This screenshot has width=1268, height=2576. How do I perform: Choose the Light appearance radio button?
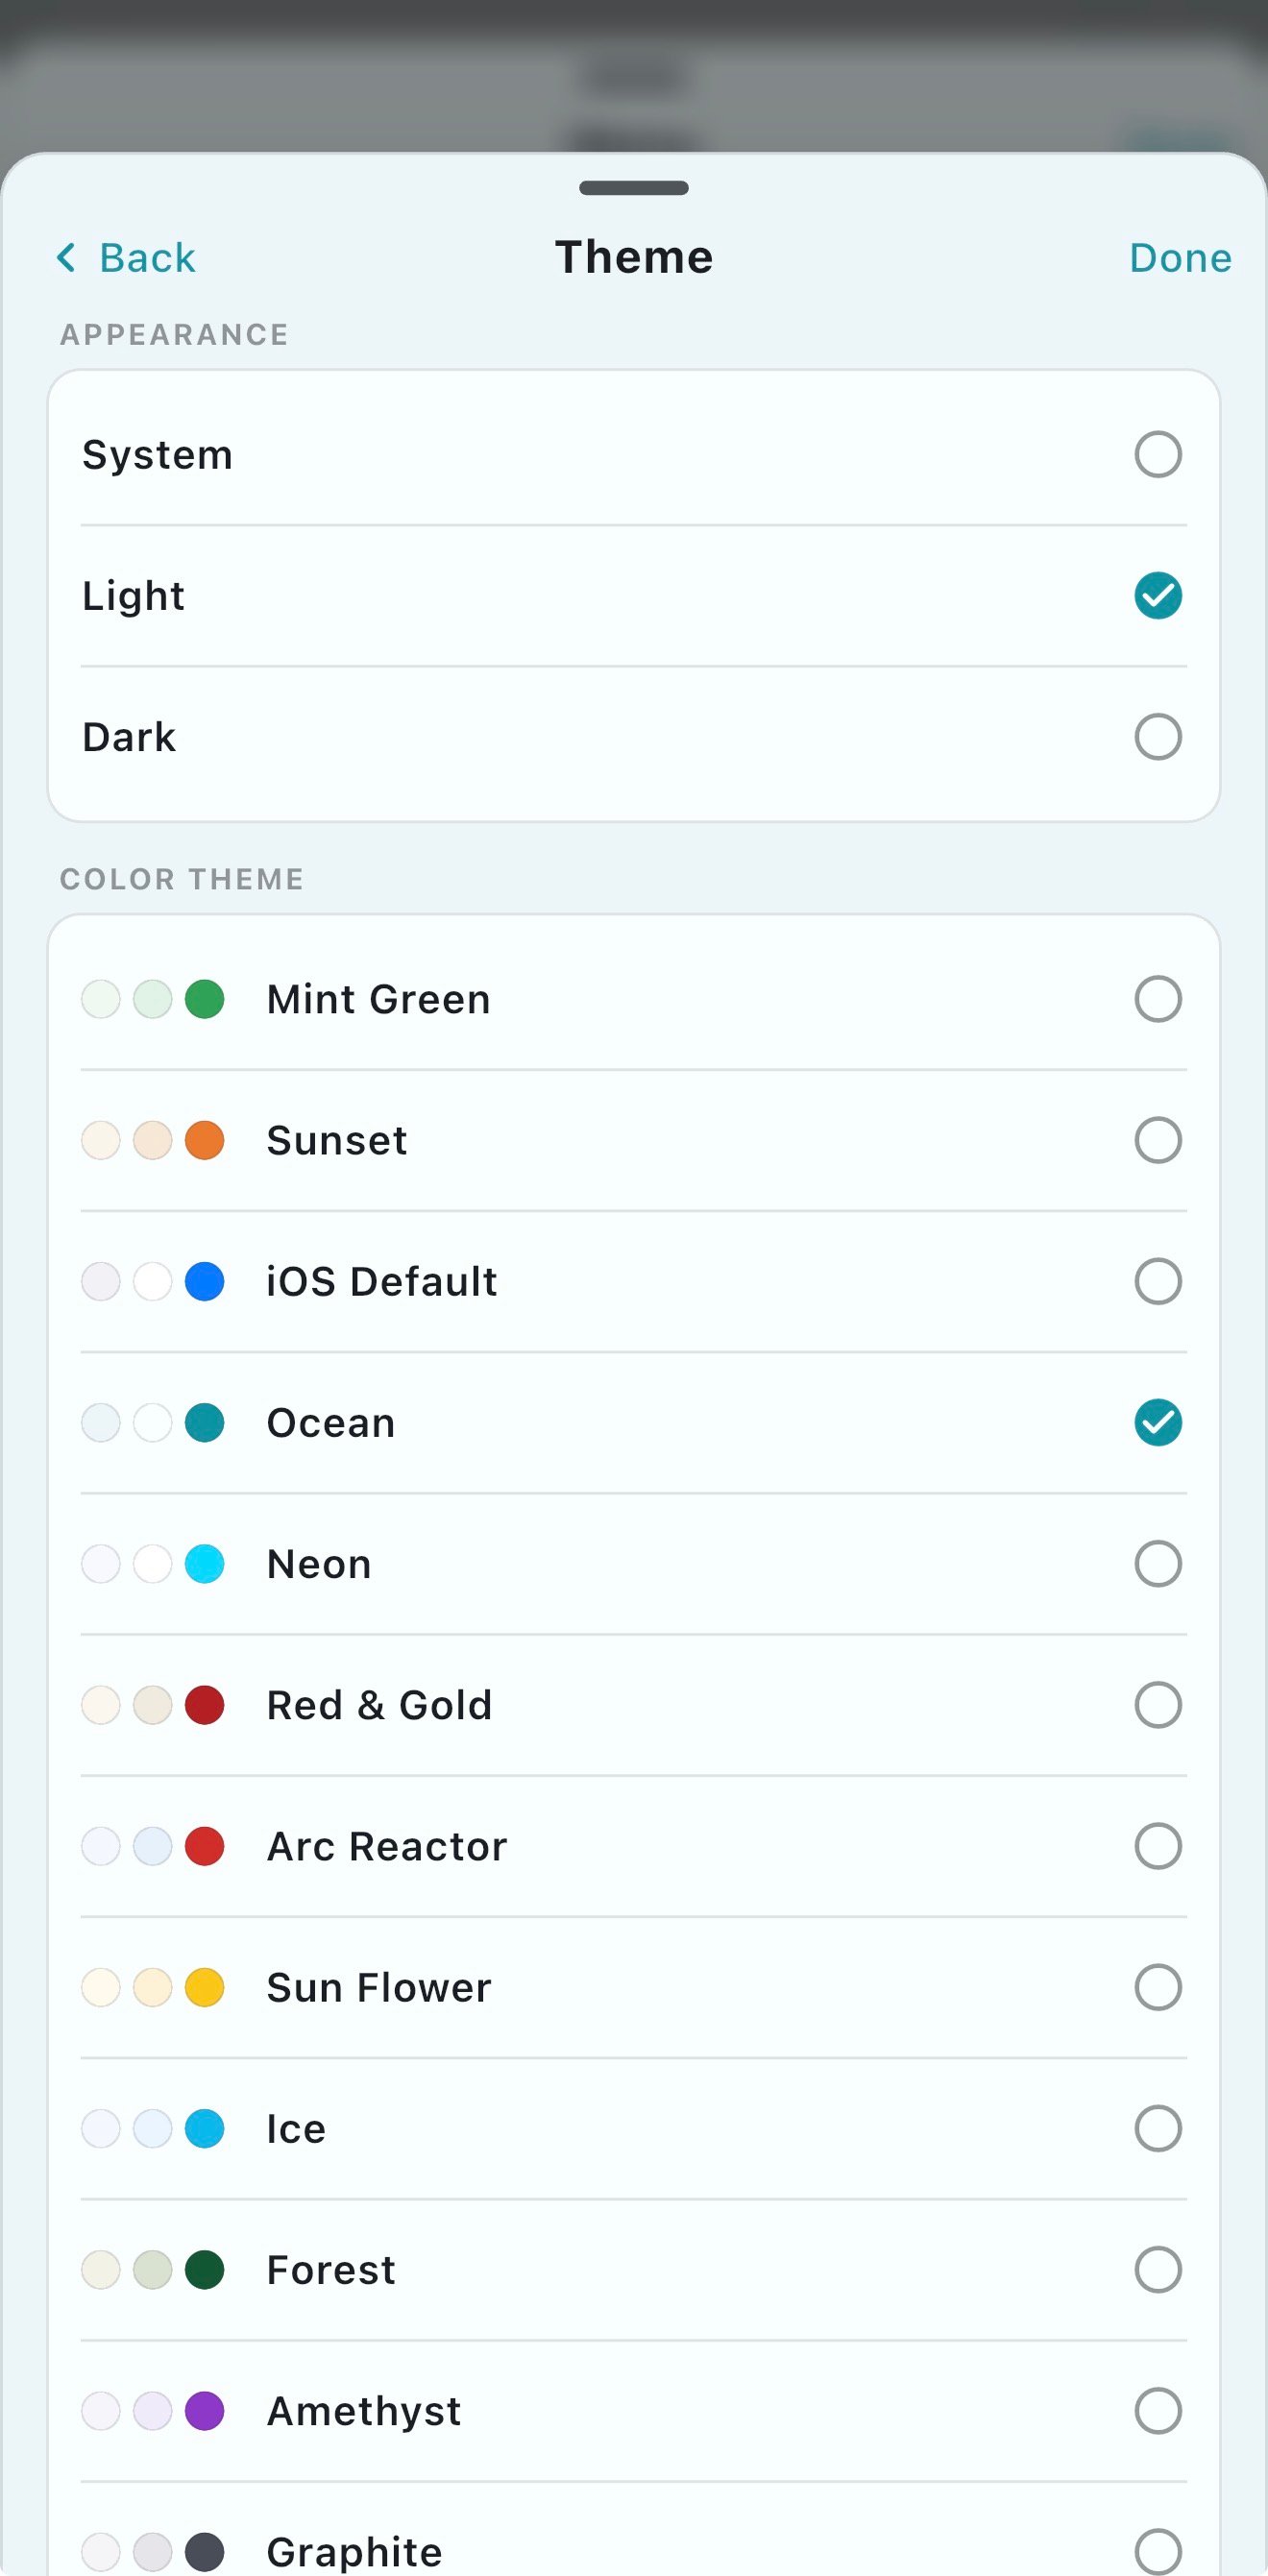point(1157,596)
